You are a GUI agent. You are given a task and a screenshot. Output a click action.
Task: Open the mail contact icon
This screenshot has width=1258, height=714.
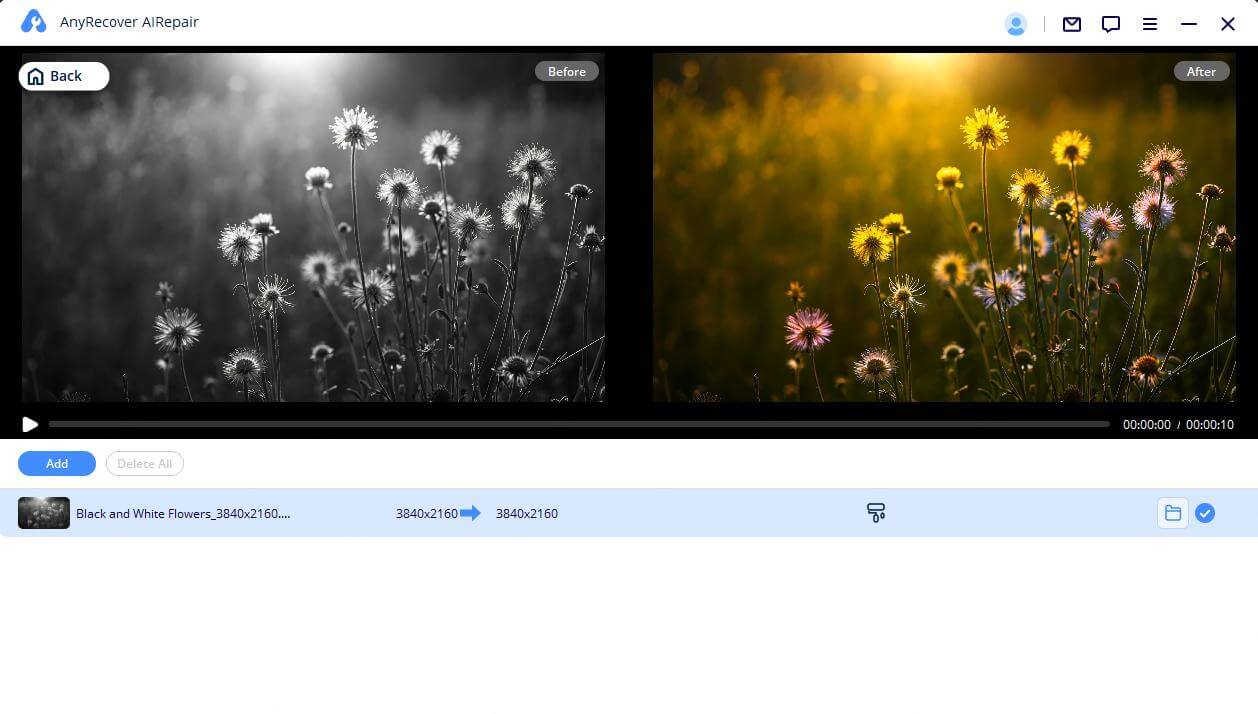coord(1071,24)
